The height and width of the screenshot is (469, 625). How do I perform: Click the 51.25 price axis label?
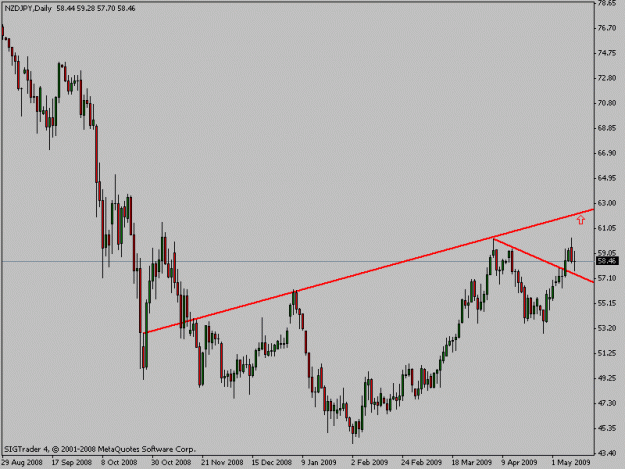point(607,353)
